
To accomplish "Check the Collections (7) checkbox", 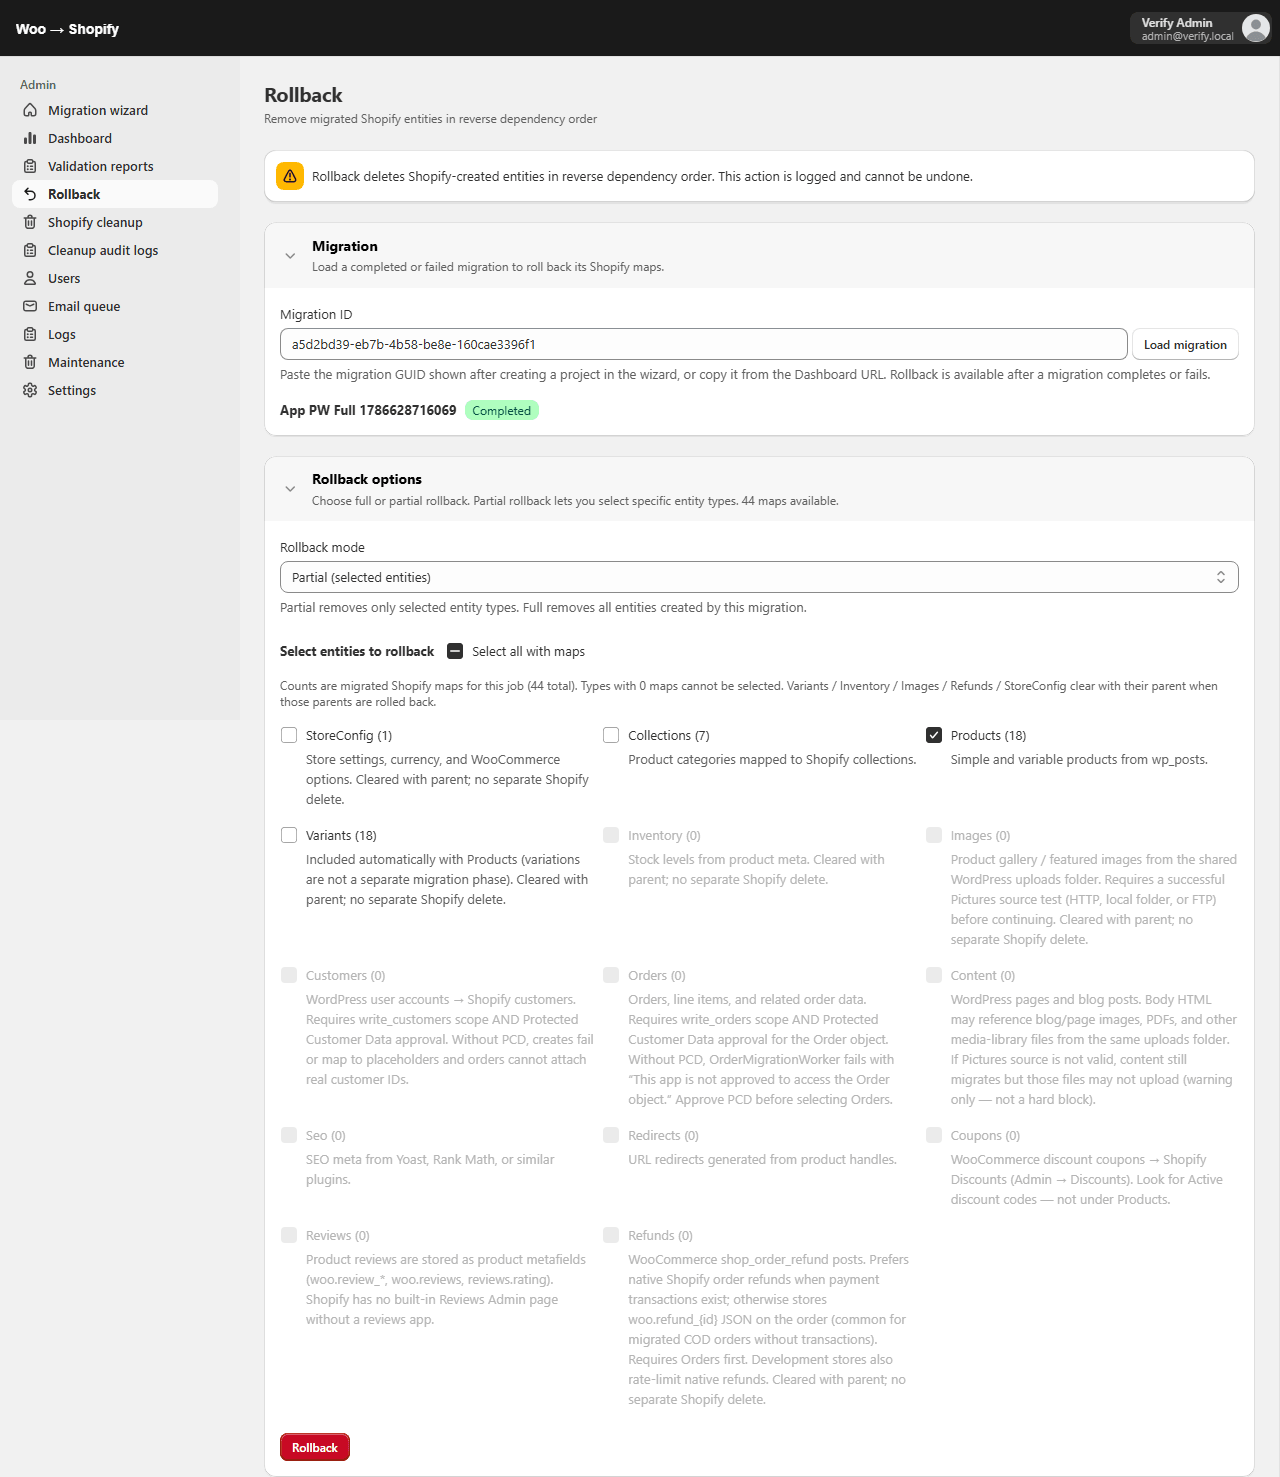I will [611, 735].
